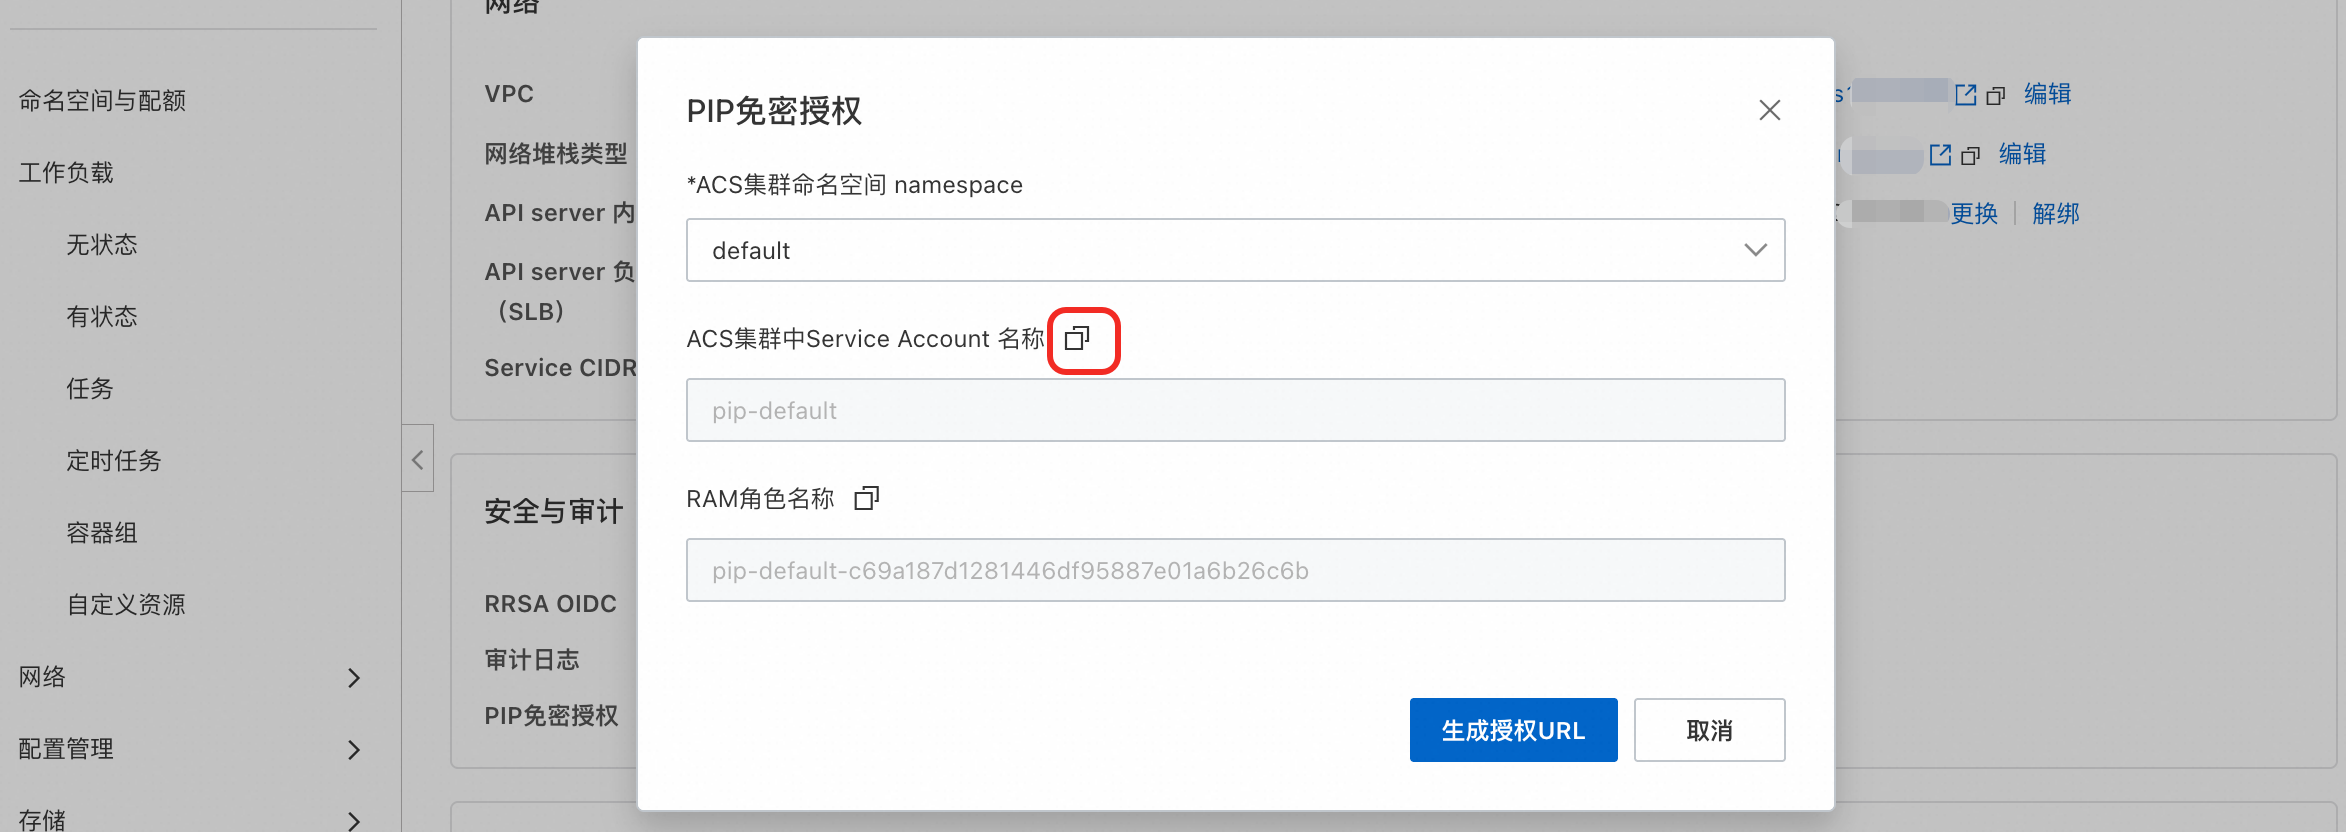This screenshot has width=2346, height=832.
Task: Collapse the left sidebar panel
Action: [418, 459]
